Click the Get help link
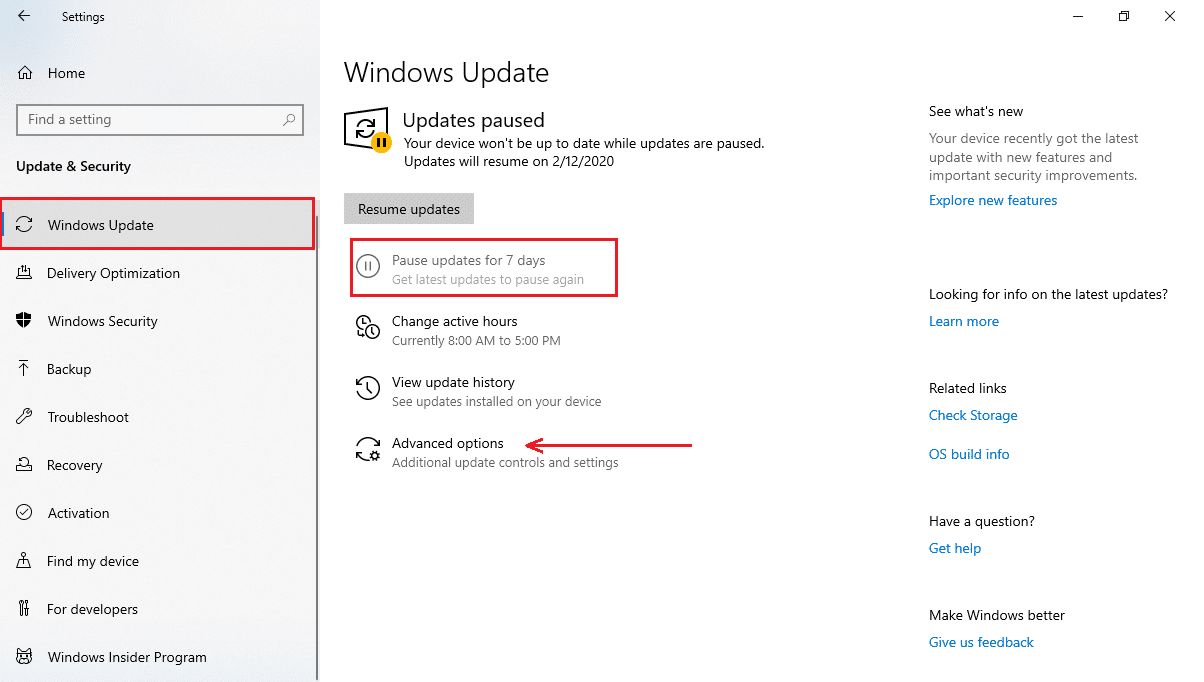The width and height of the screenshot is (1204, 682). click(955, 548)
